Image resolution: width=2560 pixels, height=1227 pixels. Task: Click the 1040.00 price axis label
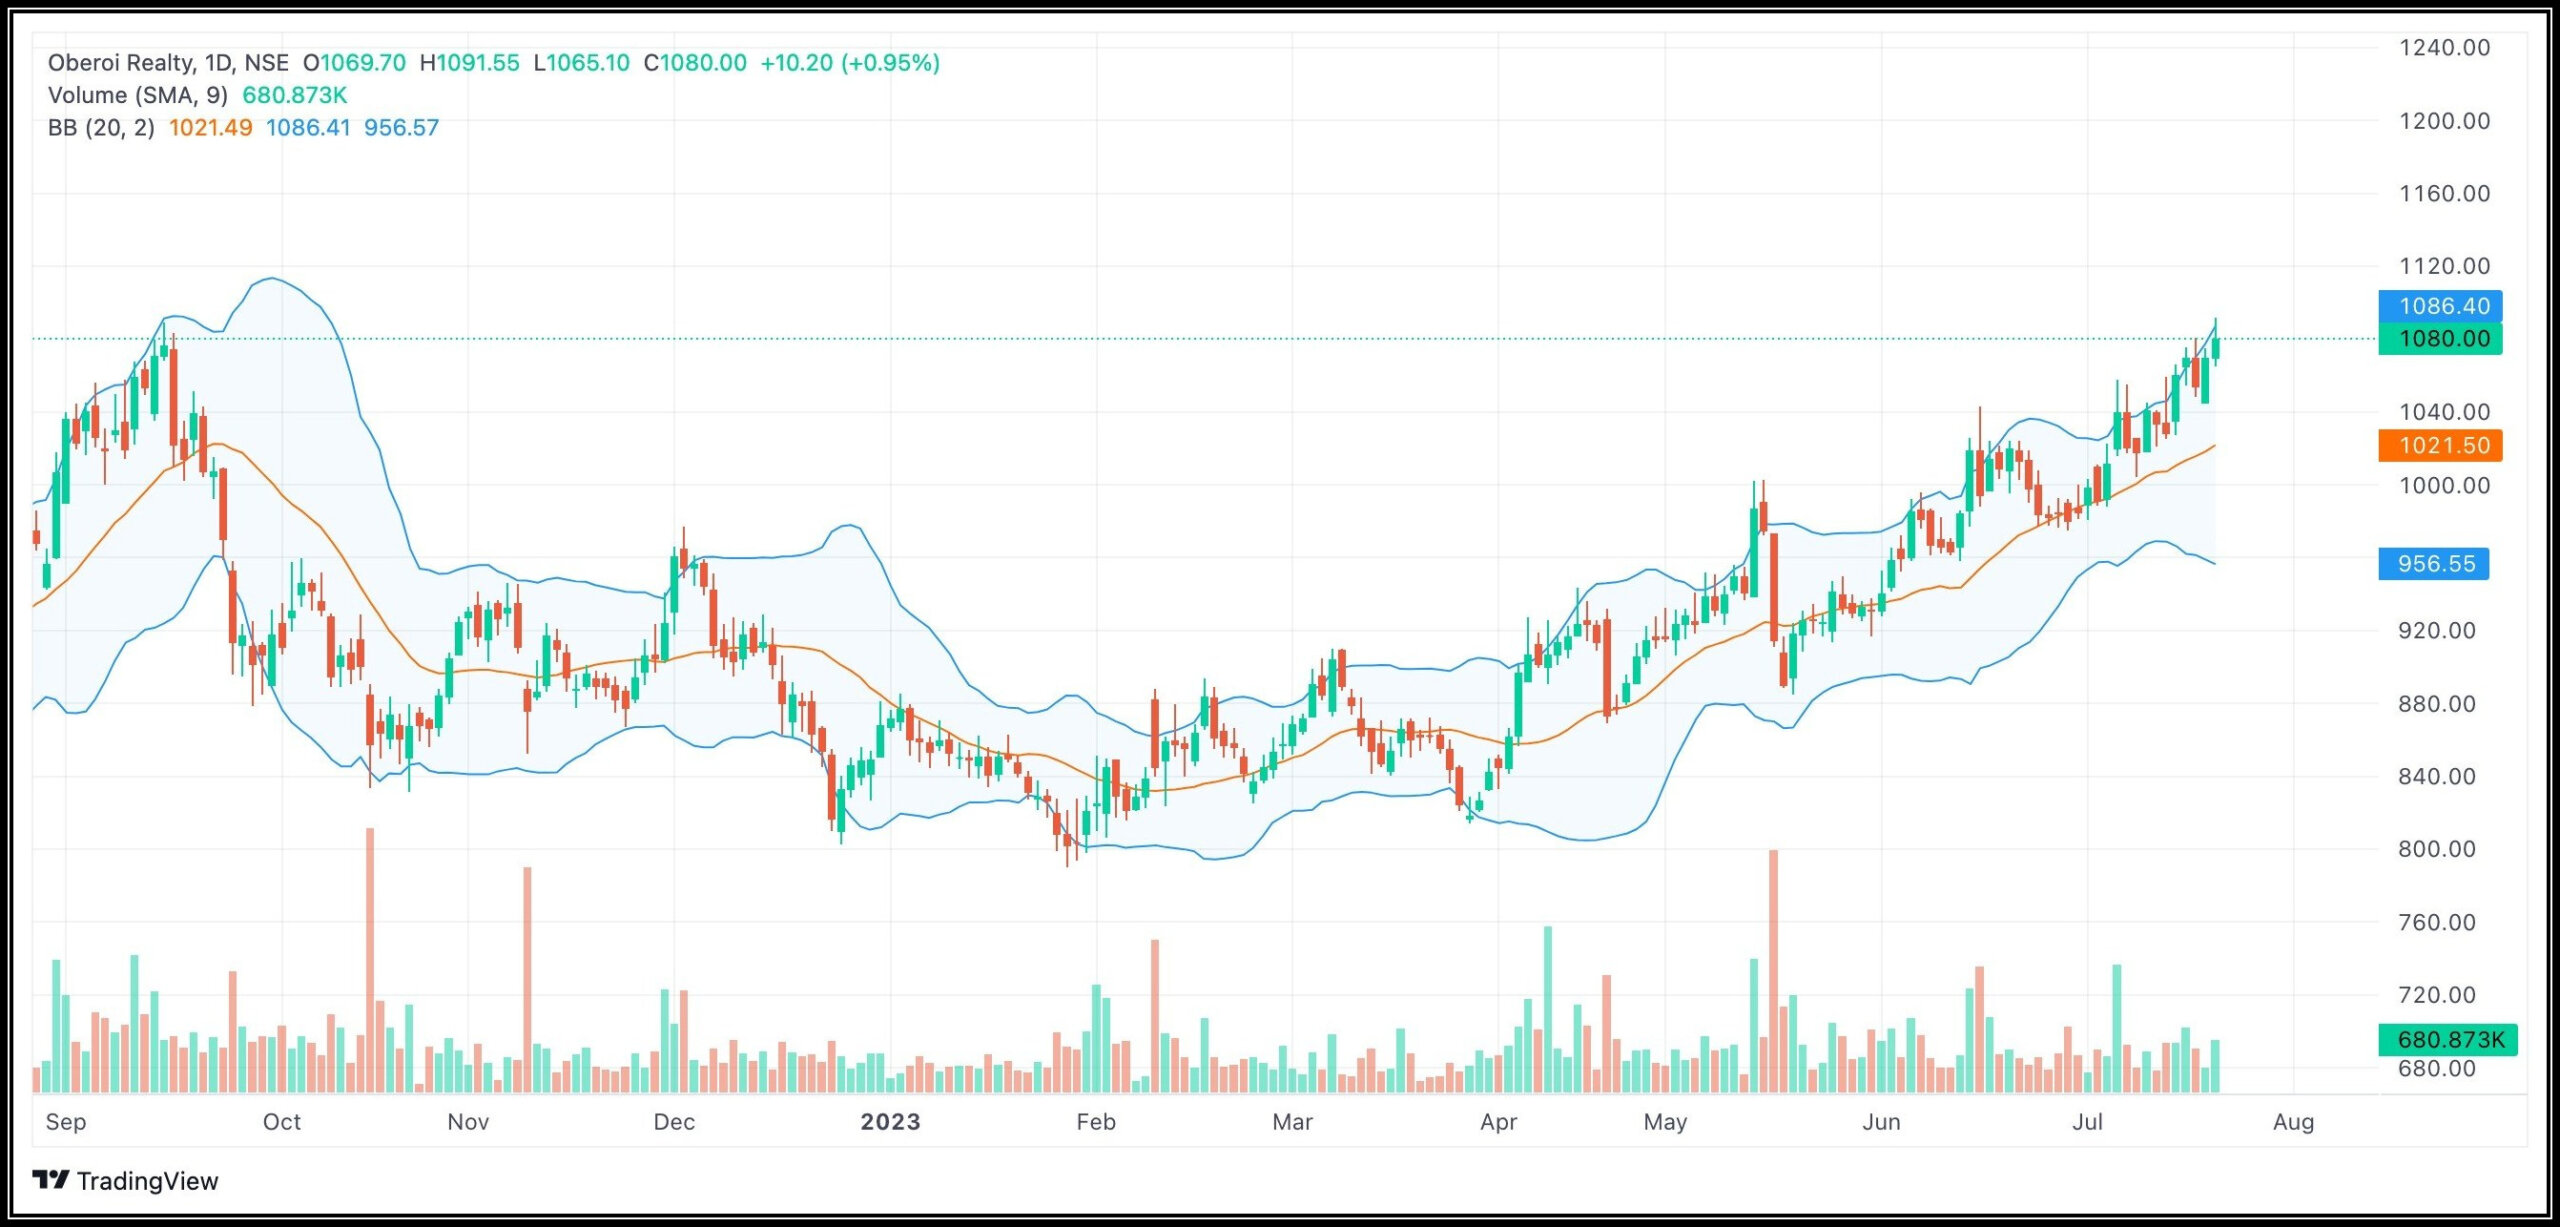(x=2445, y=412)
